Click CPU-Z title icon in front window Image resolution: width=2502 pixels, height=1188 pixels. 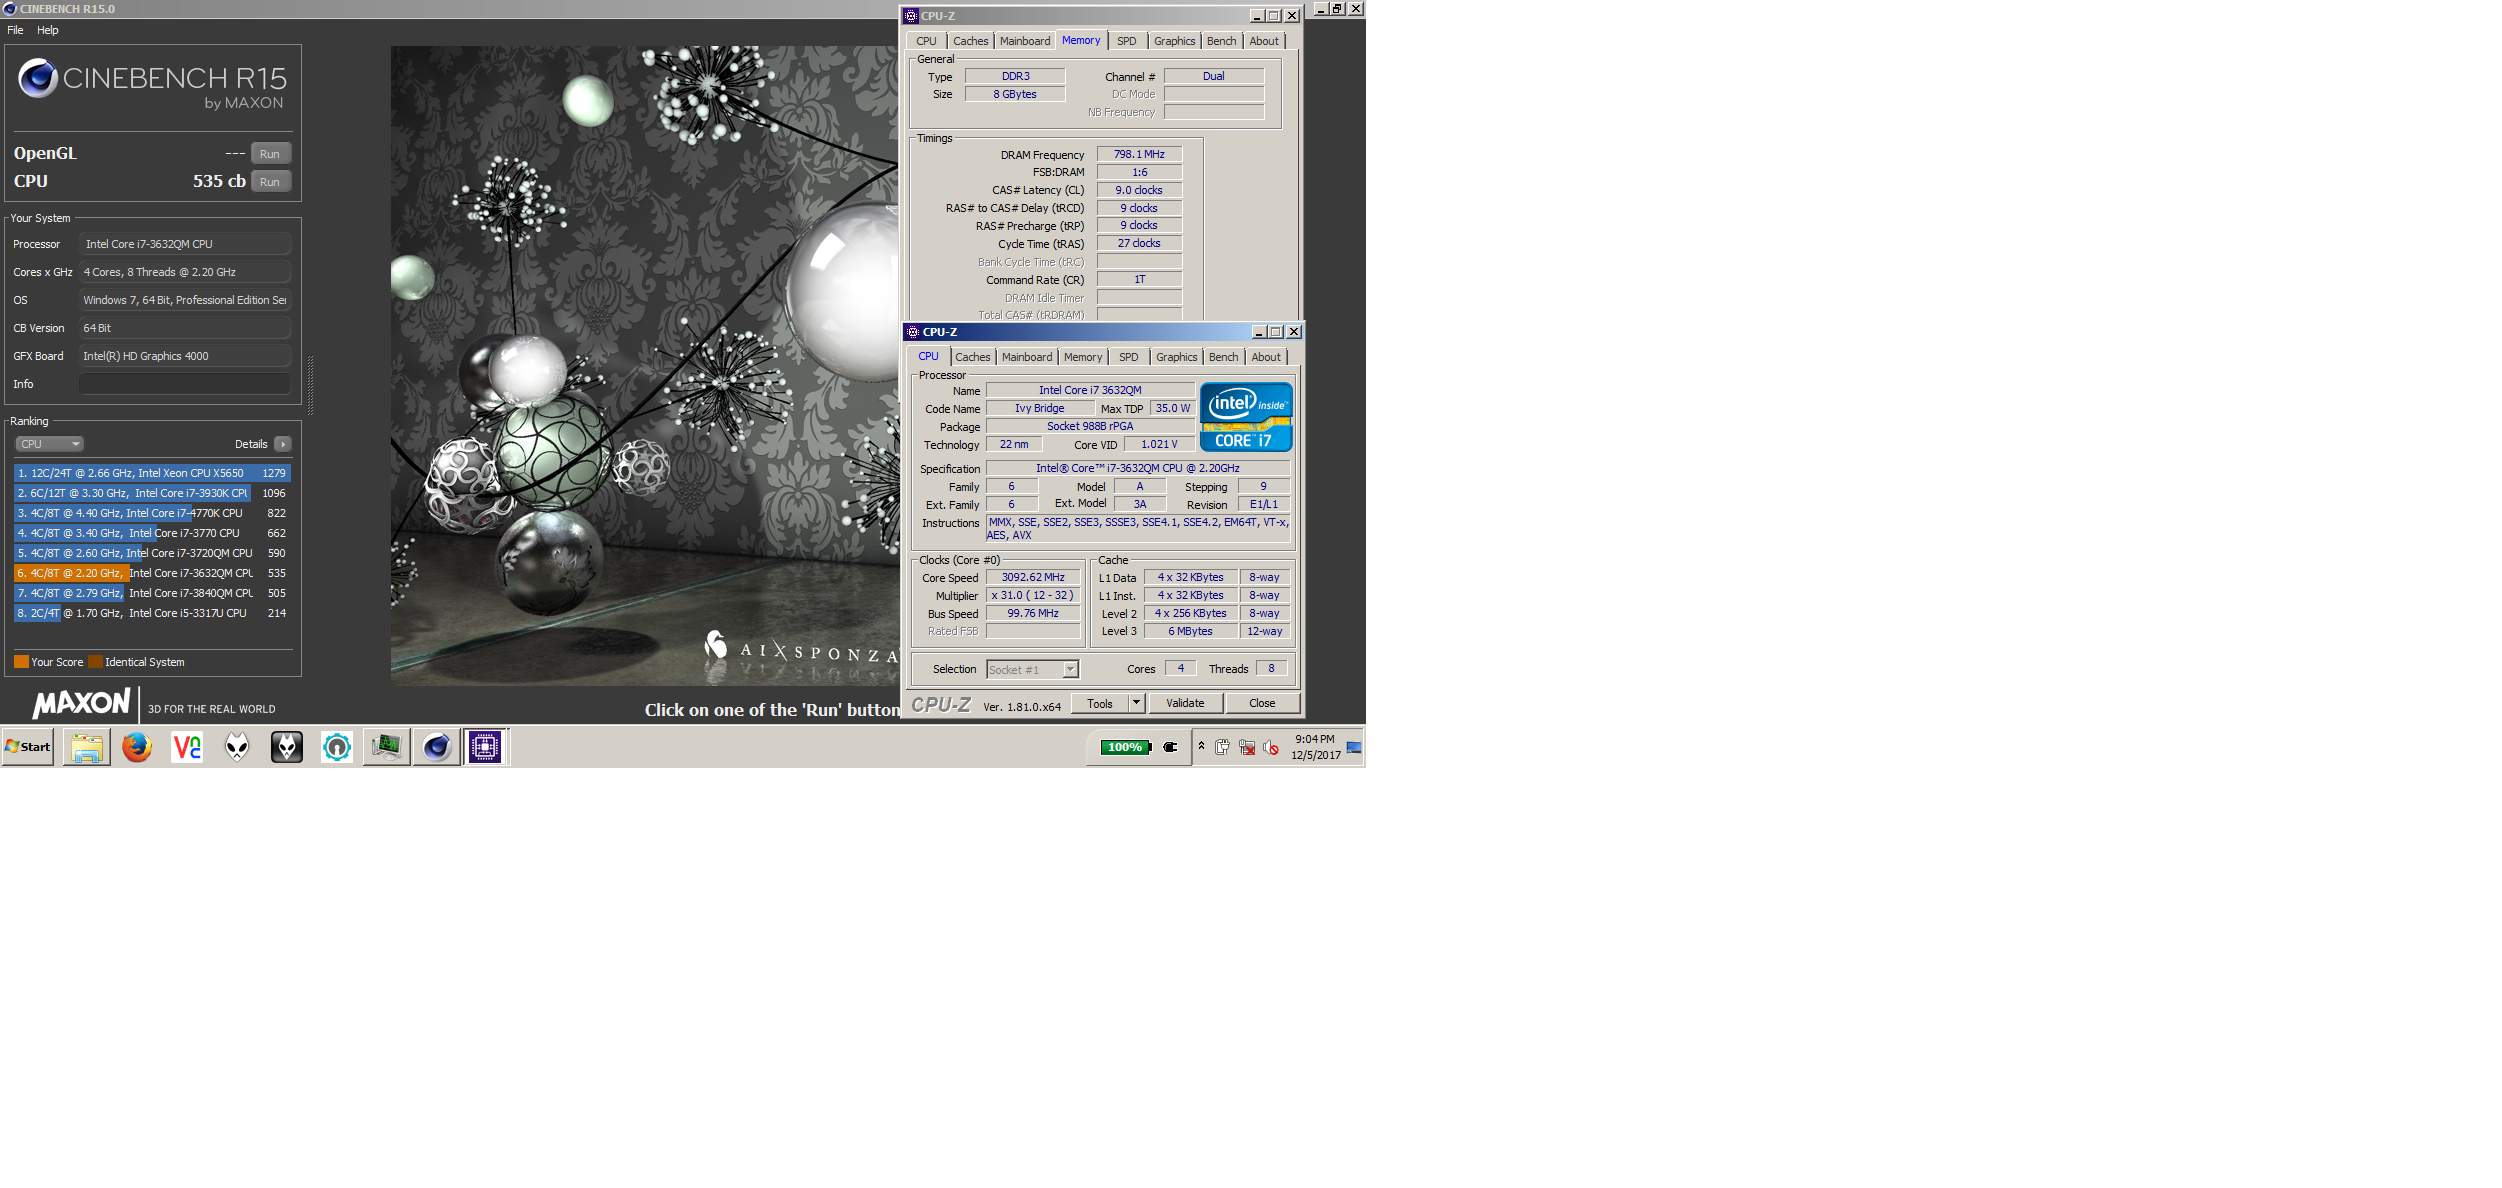coord(912,332)
